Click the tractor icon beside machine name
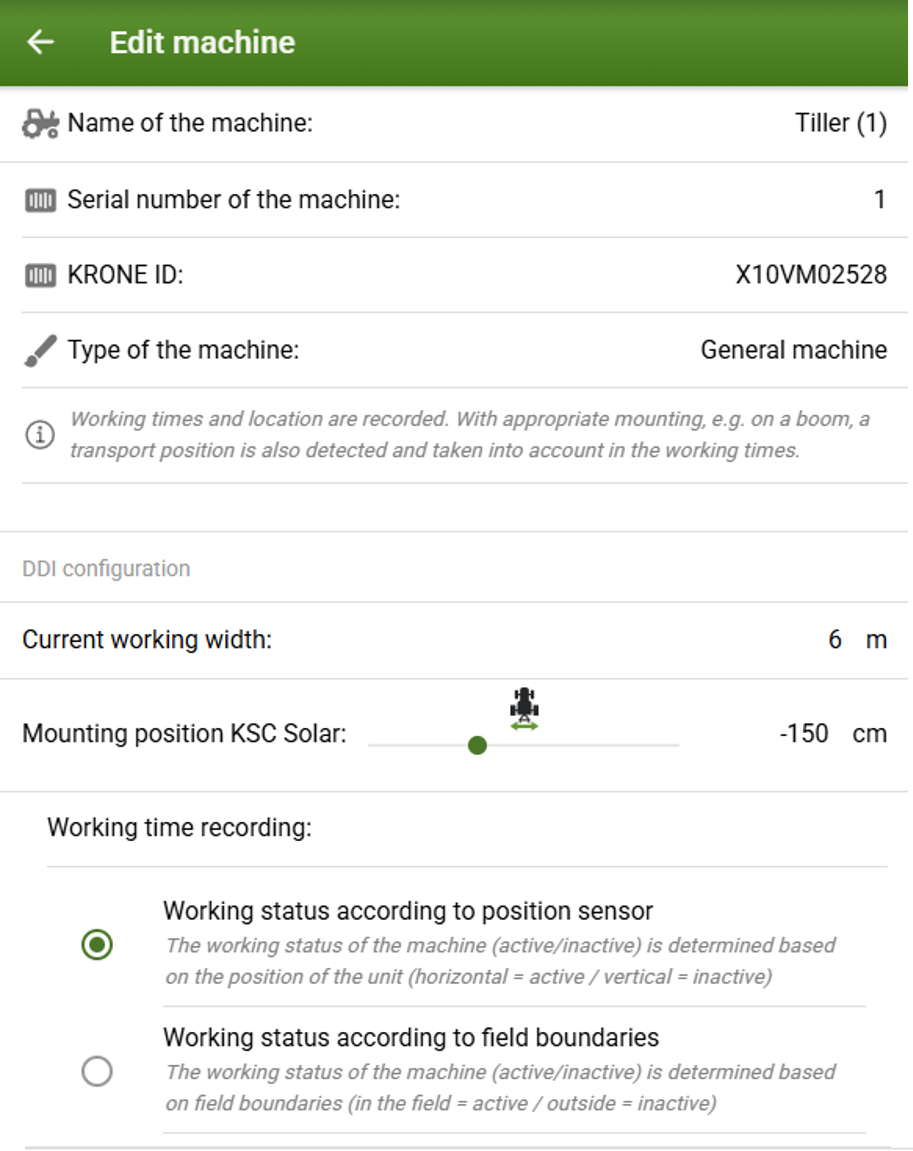This screenshot has height=1151, width=913. [40, 124]
